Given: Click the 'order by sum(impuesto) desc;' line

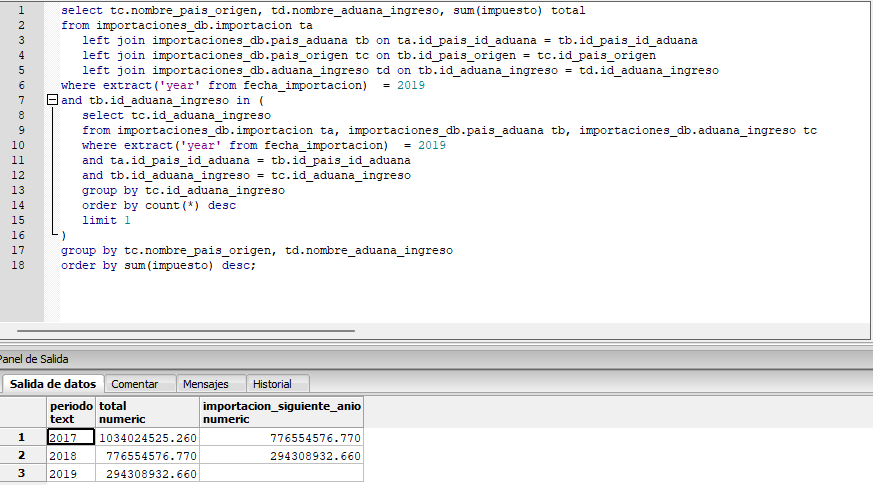Looking at the screenshot, I should click(158, 265).
